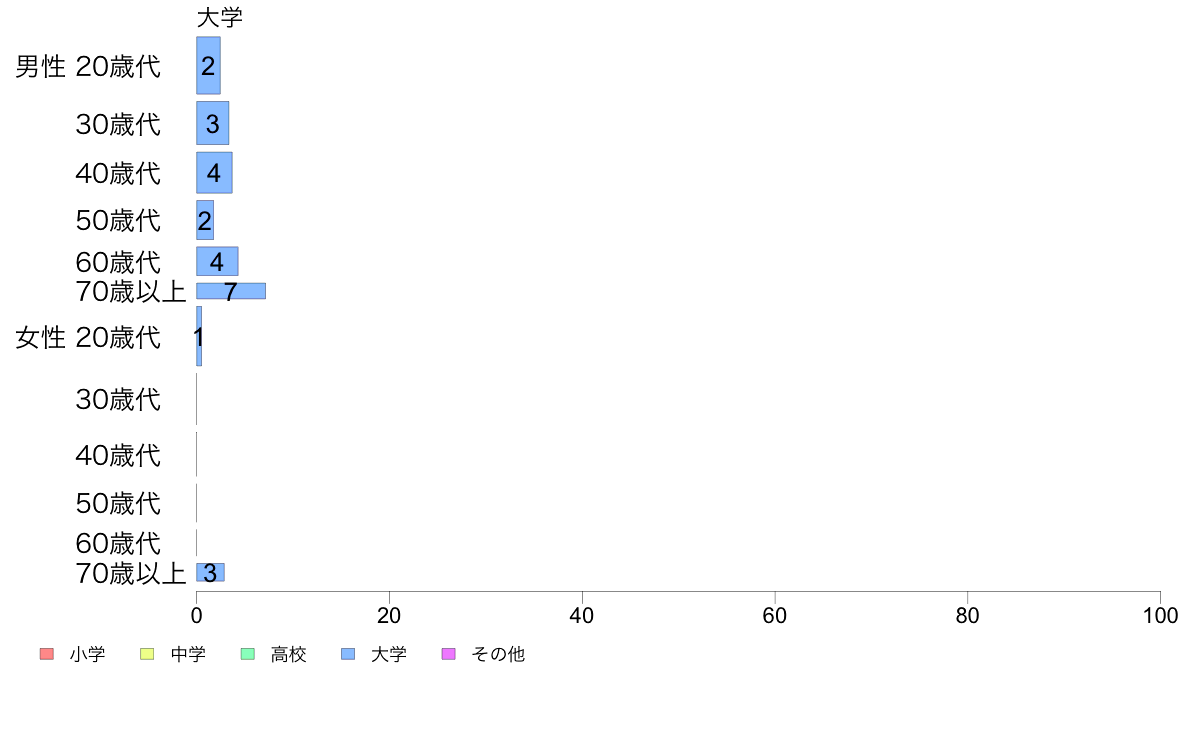Viewport: 1188px width, 736px height.
Task: Select the female 70歳以上 bar labeled 3
Action: 210,572
